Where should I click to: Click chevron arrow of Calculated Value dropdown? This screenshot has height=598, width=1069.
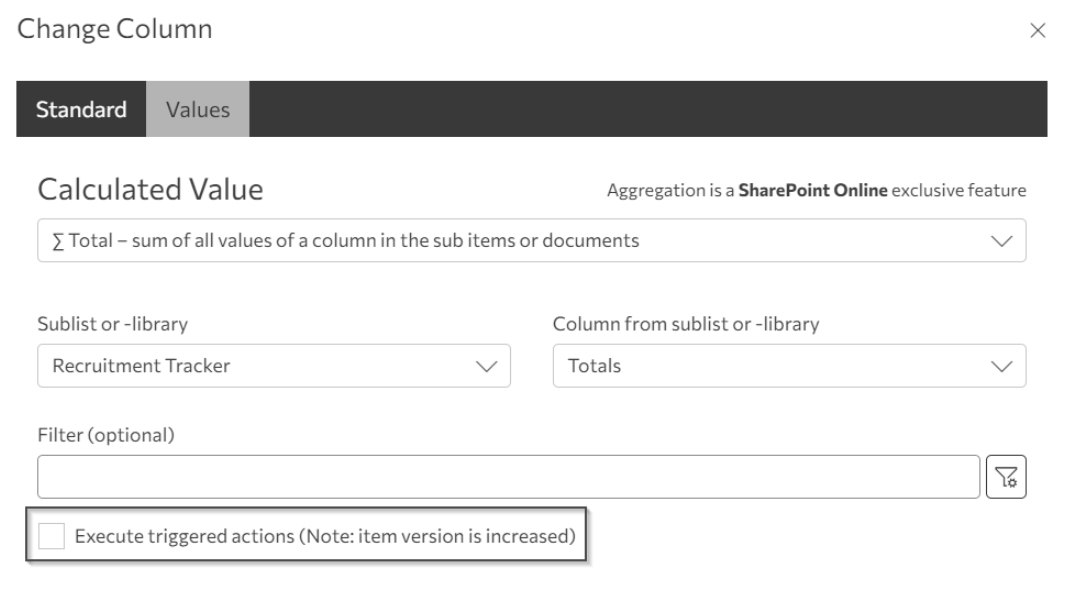coord(1000,241)
